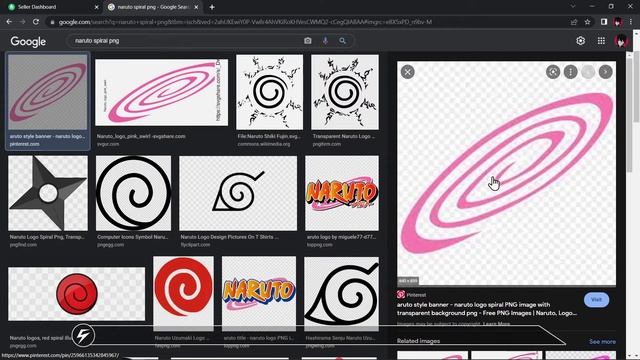The height and width of the screenshot is (360, 640).
Task: Open Computer Icons Symbol black spiral thumbnail
Action: click(133, 193)
